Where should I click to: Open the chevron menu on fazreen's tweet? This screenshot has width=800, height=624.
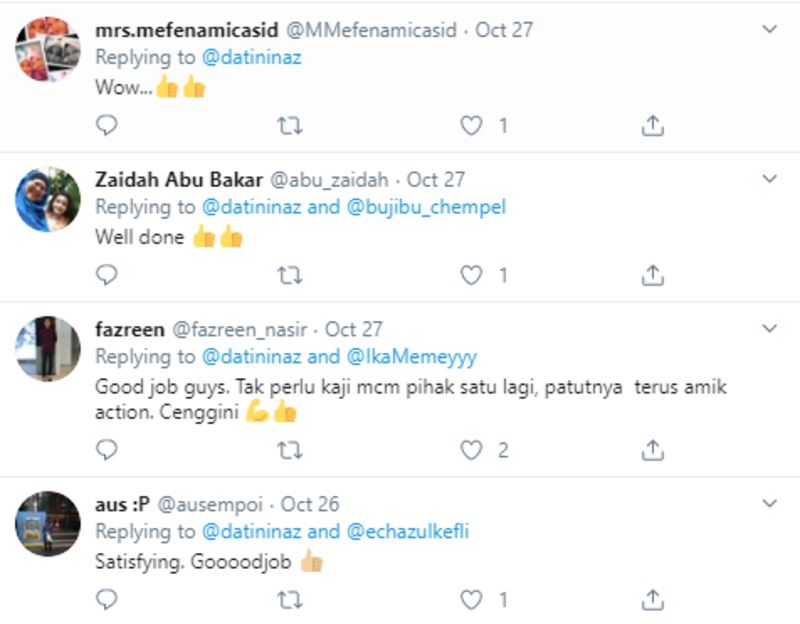[769, 328]
